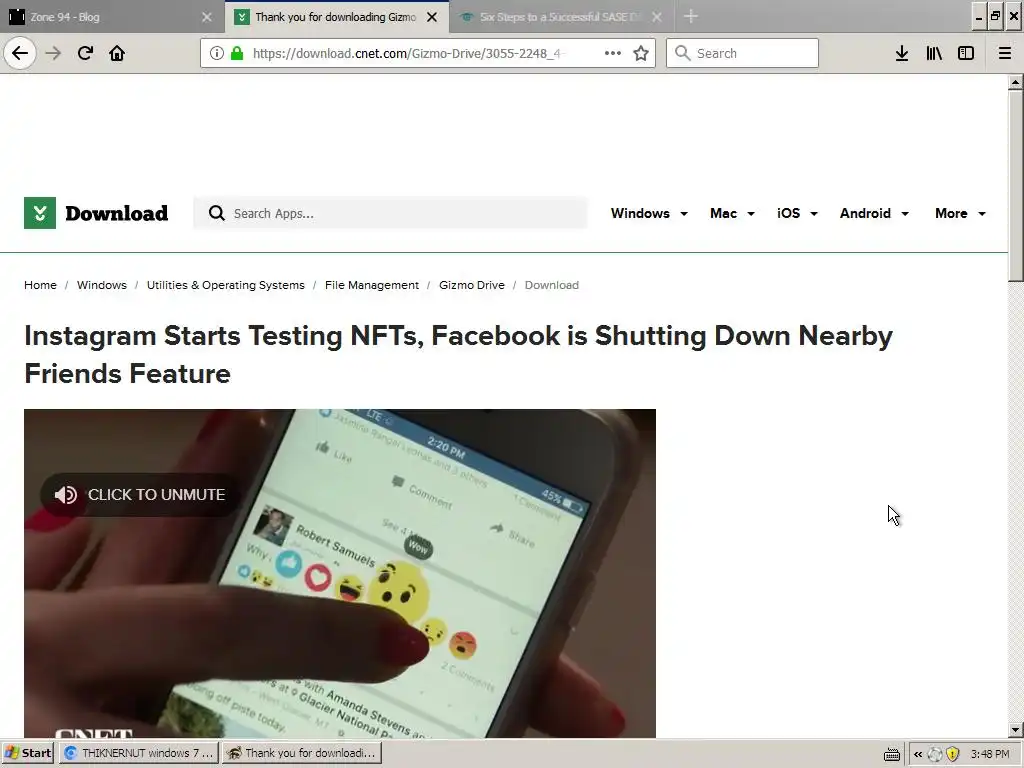The width and height of the screenshot is (1024, 768).
Task: Click the yellow security shield tray icon
Action: (953, 754)
